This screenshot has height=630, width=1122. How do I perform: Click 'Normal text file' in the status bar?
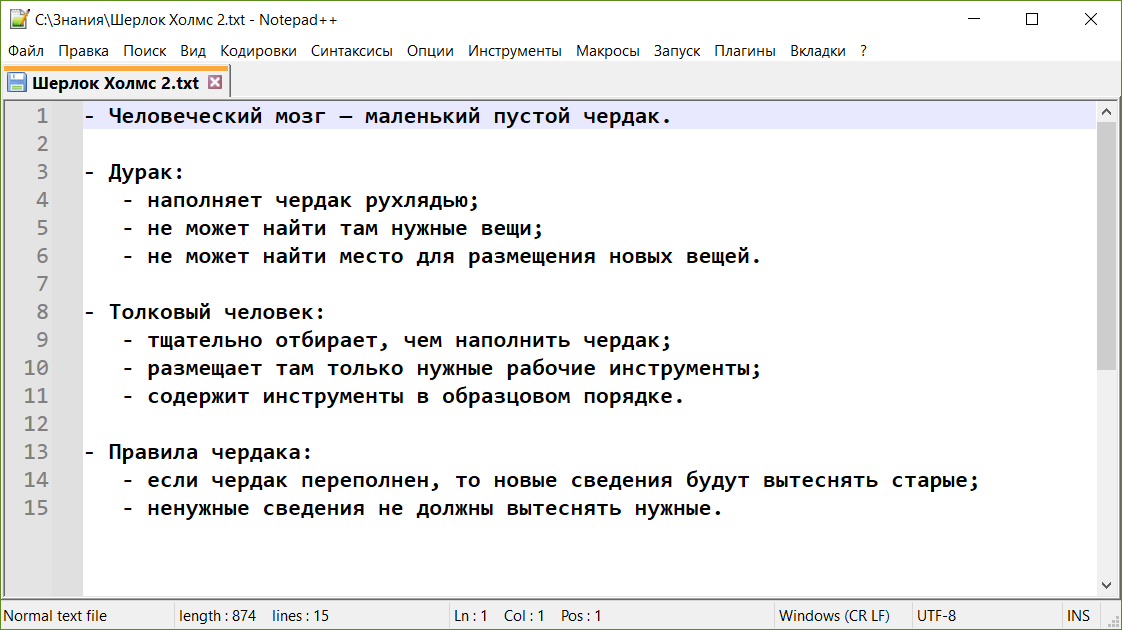coord(55,616)
